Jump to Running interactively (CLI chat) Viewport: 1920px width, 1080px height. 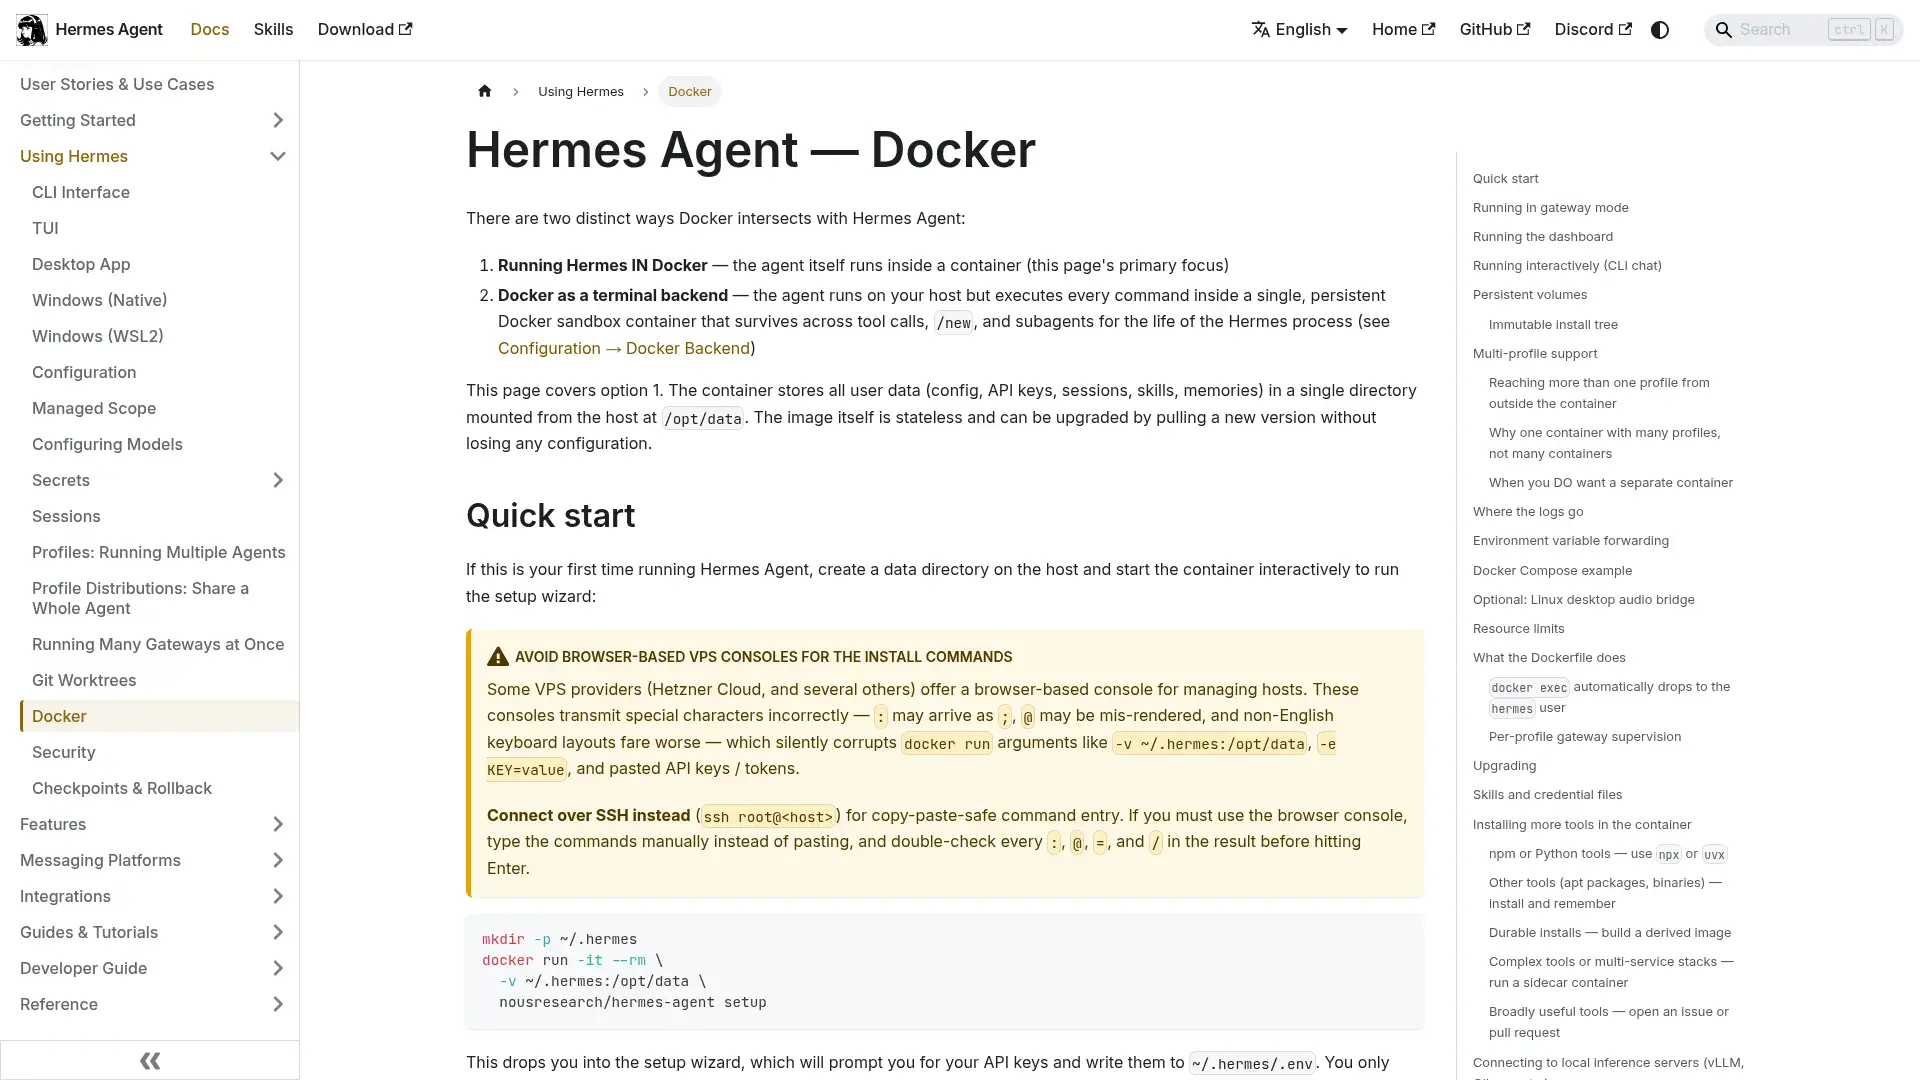1567,265
